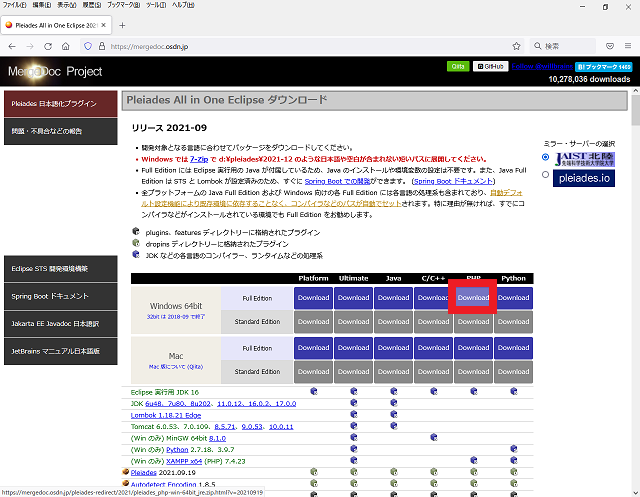Open the XAMPP x64 link
The image size is (640, 497).
coord(184,461)
